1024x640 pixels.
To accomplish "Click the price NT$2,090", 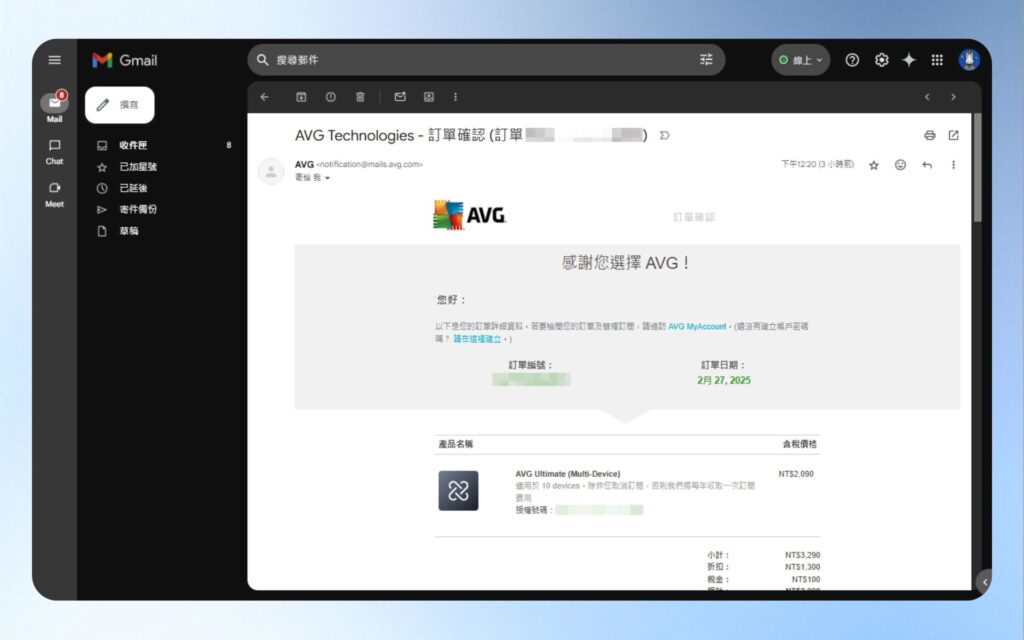I will click(796, 474).
